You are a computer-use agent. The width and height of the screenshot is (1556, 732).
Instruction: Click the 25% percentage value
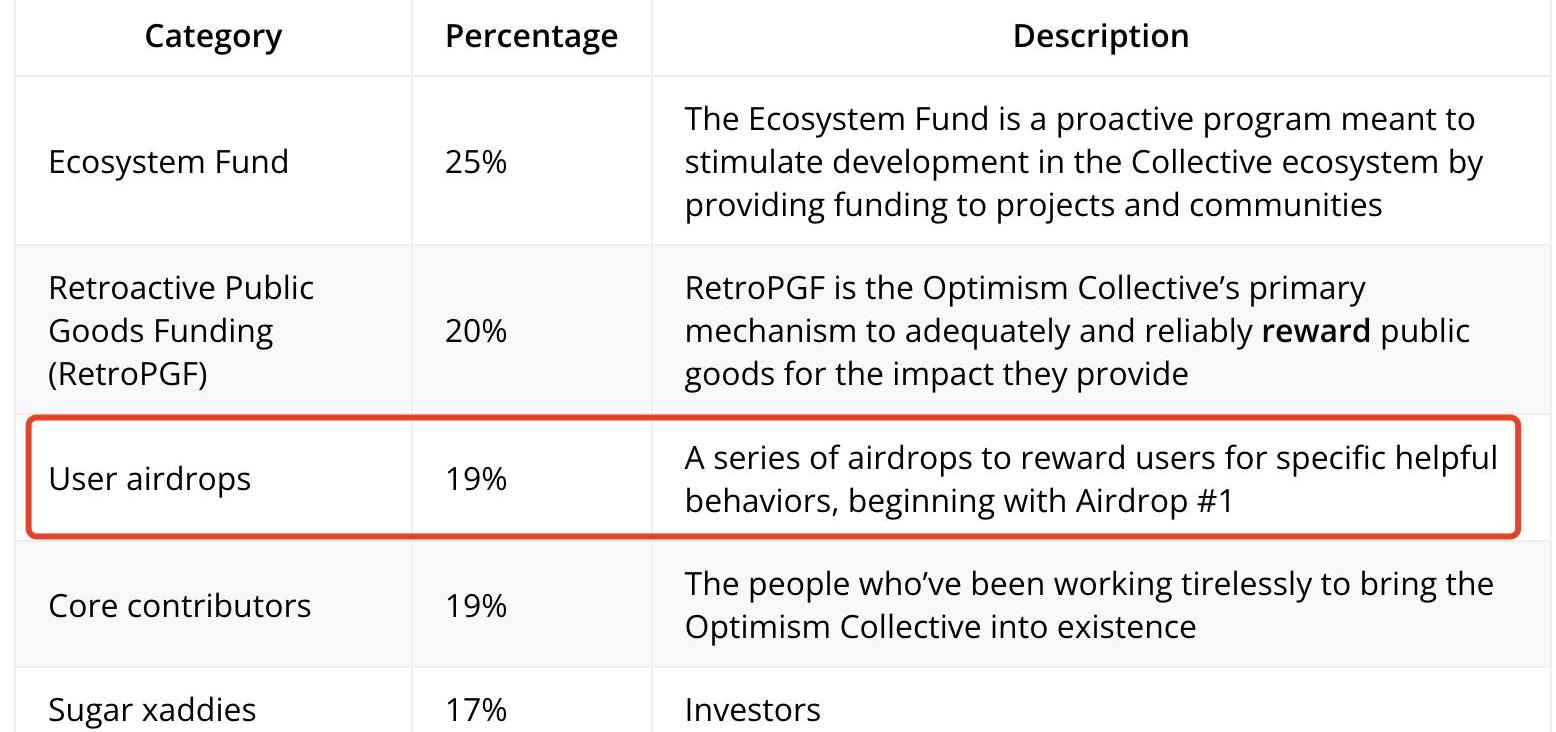coord(476,162)
